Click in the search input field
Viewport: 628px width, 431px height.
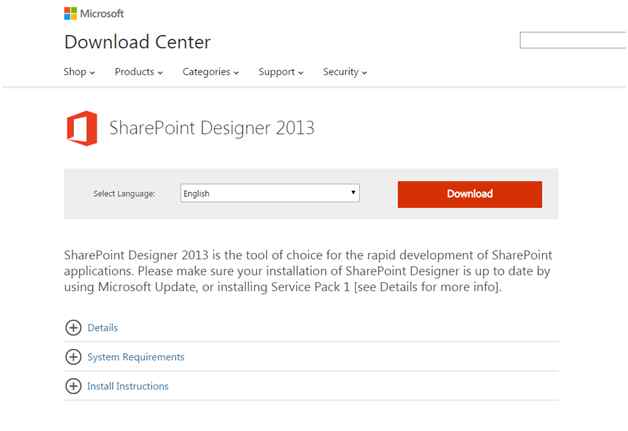(573, 41)
